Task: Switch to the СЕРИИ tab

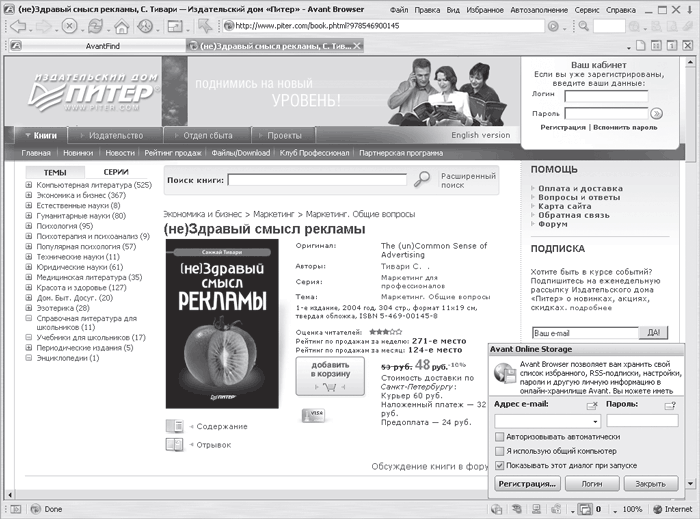Action: pos(115,172)
